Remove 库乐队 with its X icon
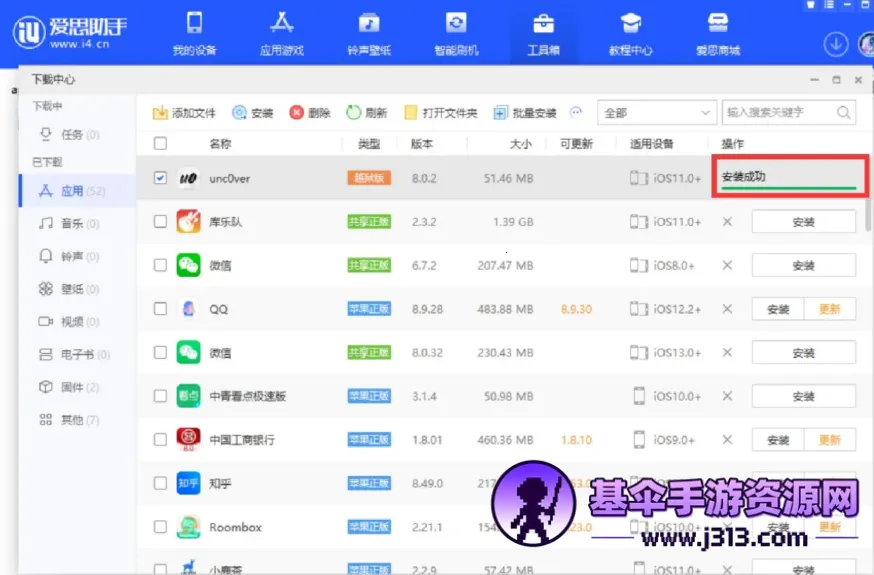The image size is (874, 575). pyautogui.click(x=727, y=222)
